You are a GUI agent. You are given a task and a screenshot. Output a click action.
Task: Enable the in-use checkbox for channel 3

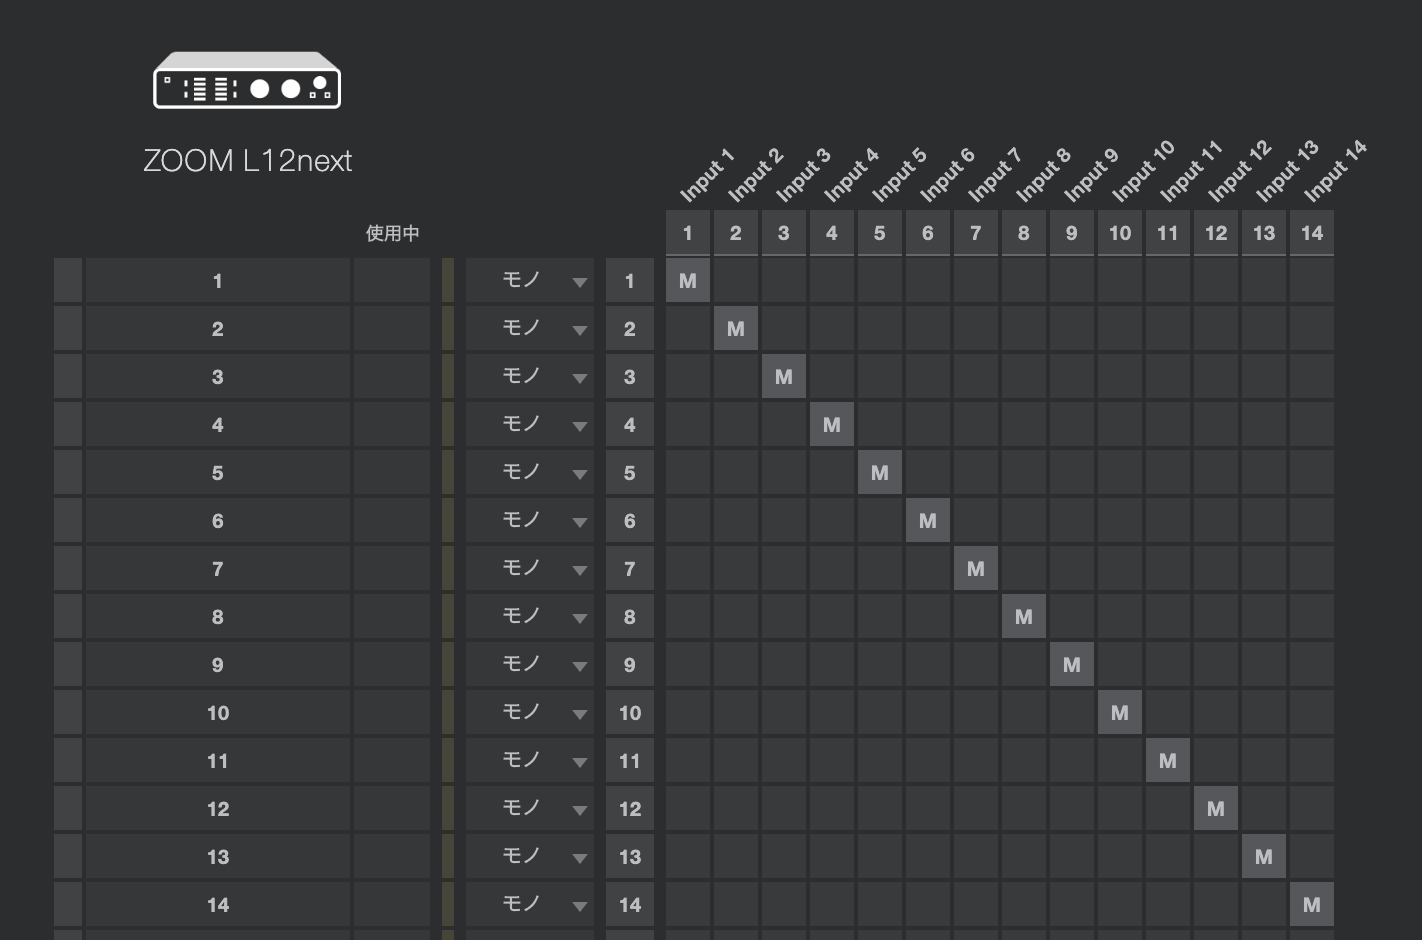click(x=392, y=377)
